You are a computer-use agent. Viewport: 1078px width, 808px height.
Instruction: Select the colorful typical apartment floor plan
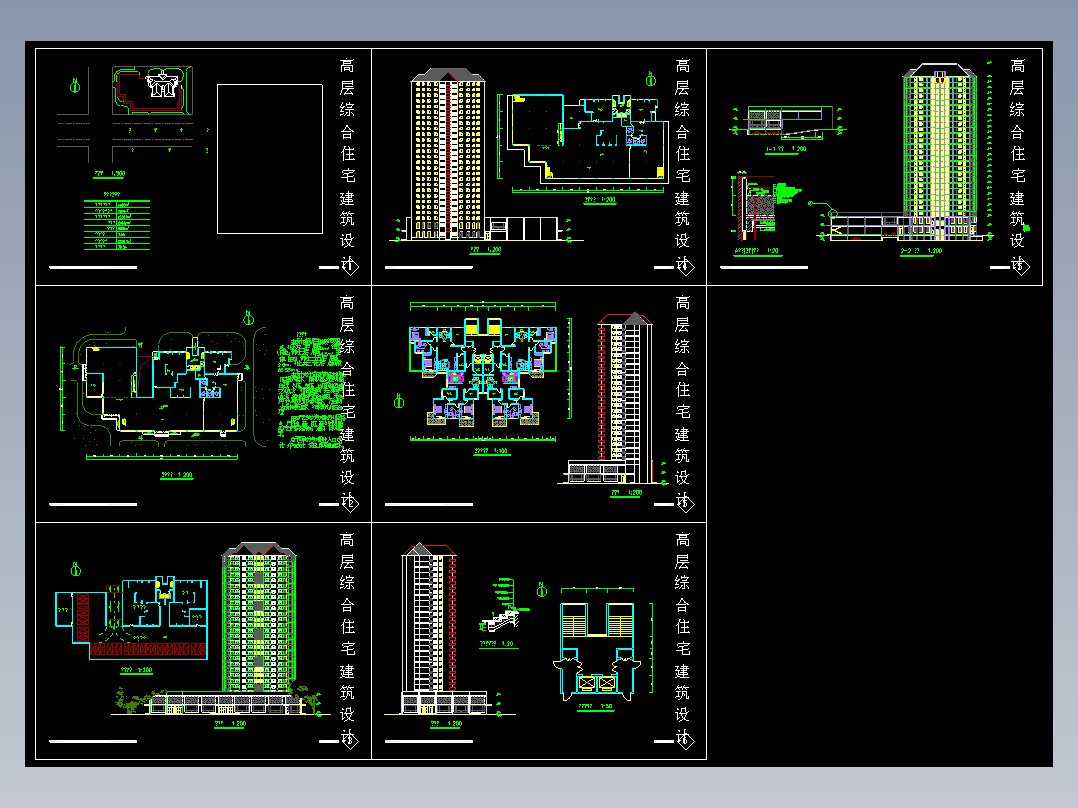pyautogui.click(x=483, y=371)
